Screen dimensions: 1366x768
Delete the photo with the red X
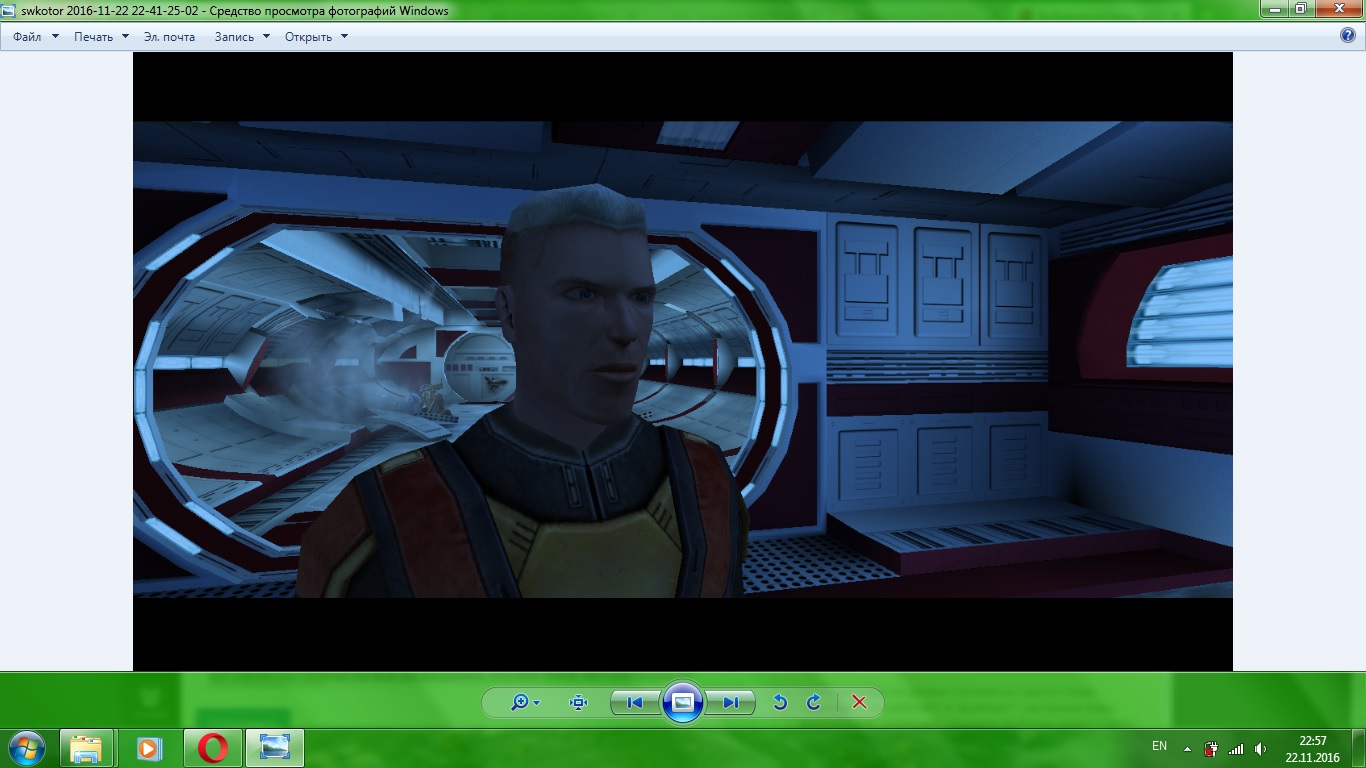coord(859,703)
